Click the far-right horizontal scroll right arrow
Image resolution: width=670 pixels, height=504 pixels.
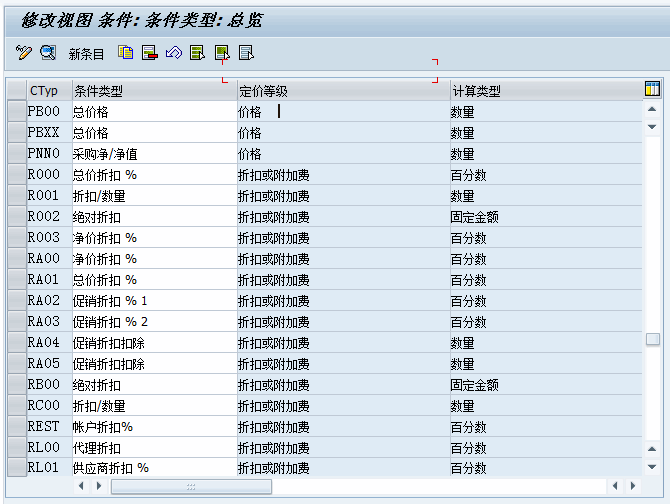coord(633,486)
